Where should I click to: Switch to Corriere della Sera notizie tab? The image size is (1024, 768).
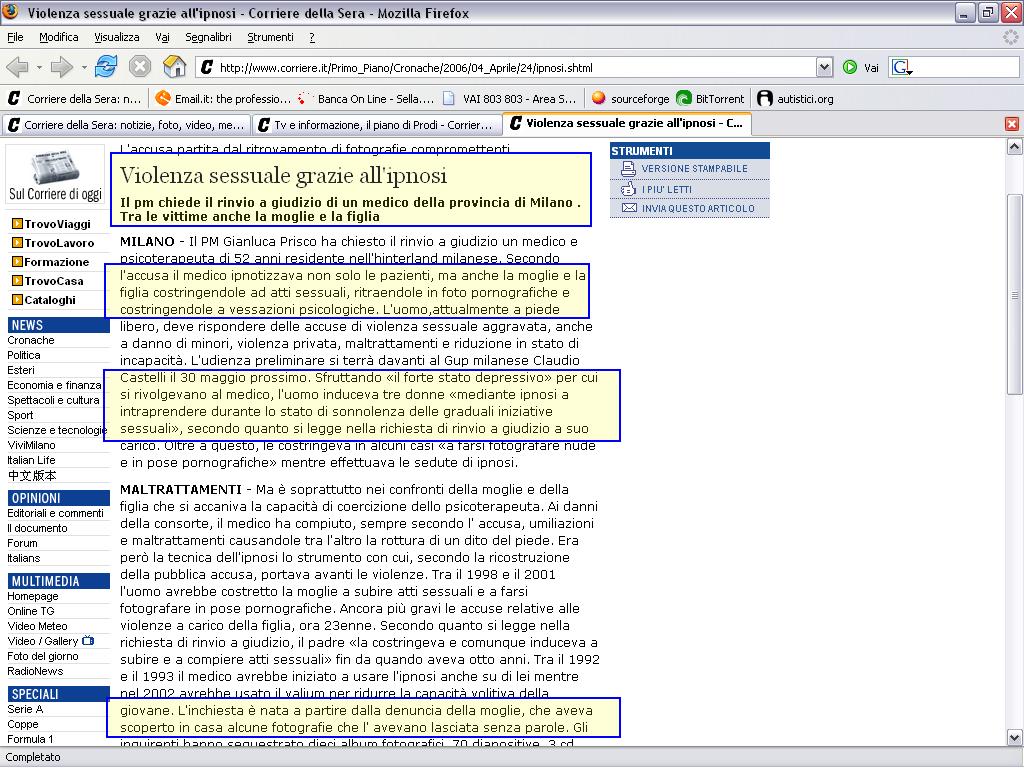[x=126, y=125]
